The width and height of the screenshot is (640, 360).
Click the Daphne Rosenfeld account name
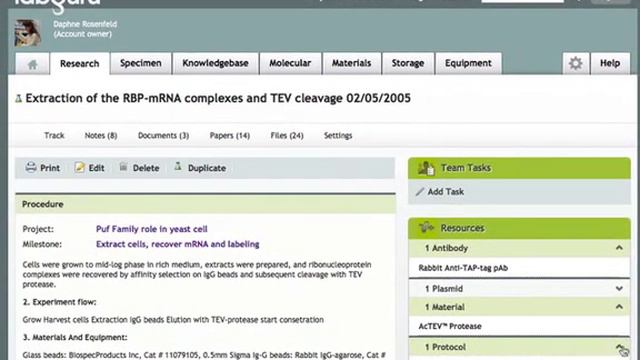click(85, 24)
